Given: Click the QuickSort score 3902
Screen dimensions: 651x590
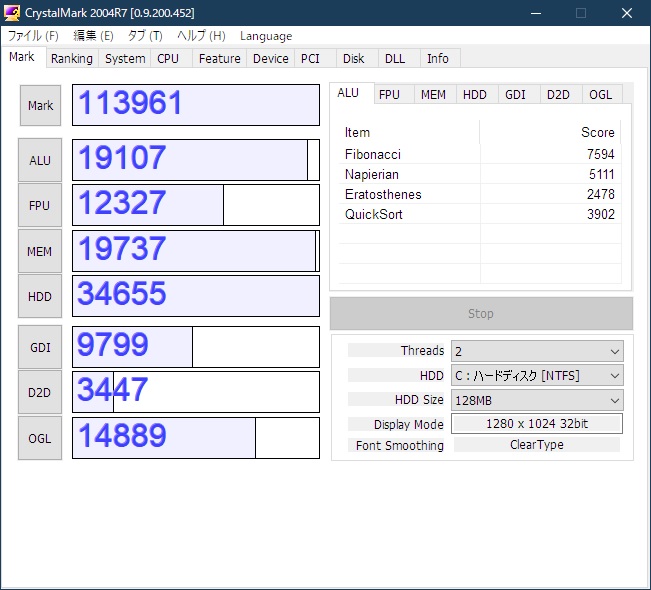Looking at the screenshot, I should 600,214.
